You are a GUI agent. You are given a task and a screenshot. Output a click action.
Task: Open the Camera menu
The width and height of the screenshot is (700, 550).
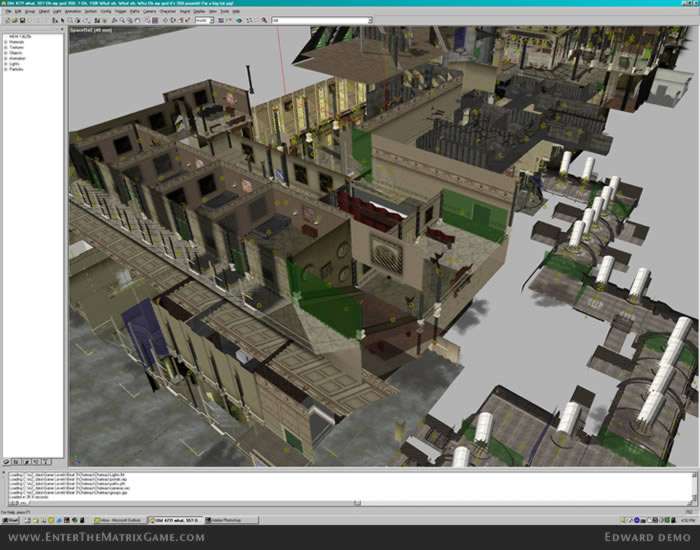[x=150, y=11]
